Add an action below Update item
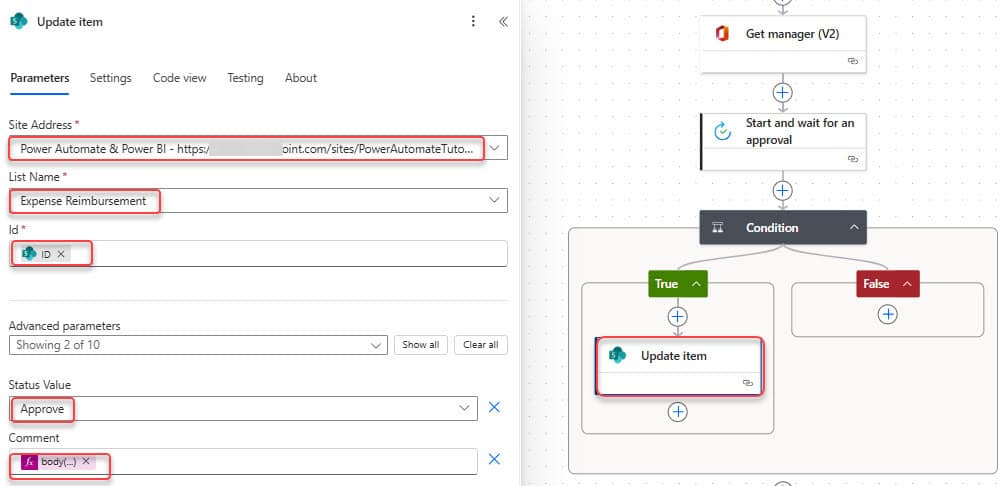1004x486 pixels. pos(677,412)
